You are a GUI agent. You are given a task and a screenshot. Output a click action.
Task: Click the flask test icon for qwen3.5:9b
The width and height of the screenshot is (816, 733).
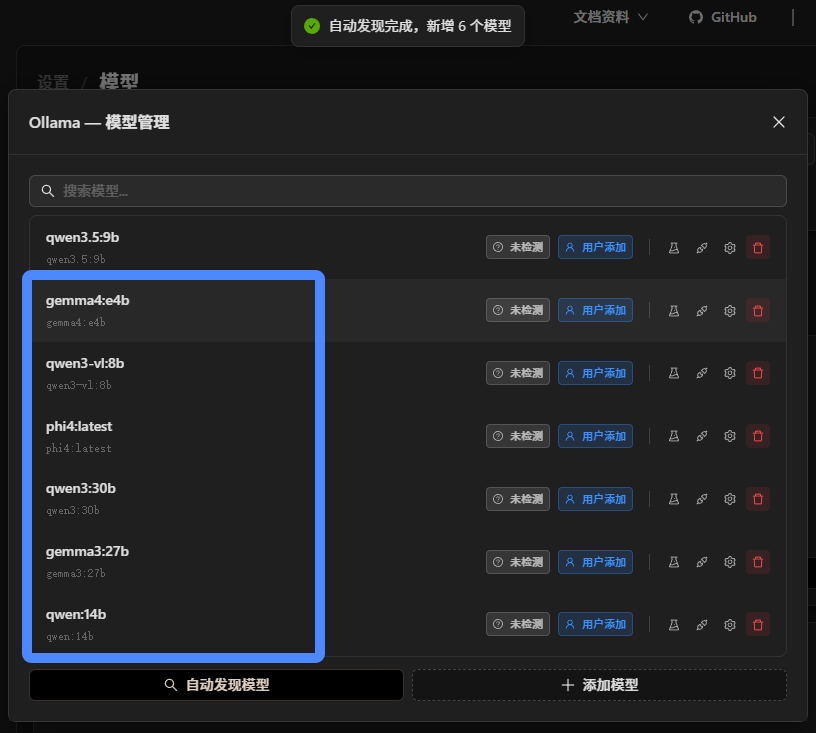point(673,248)
